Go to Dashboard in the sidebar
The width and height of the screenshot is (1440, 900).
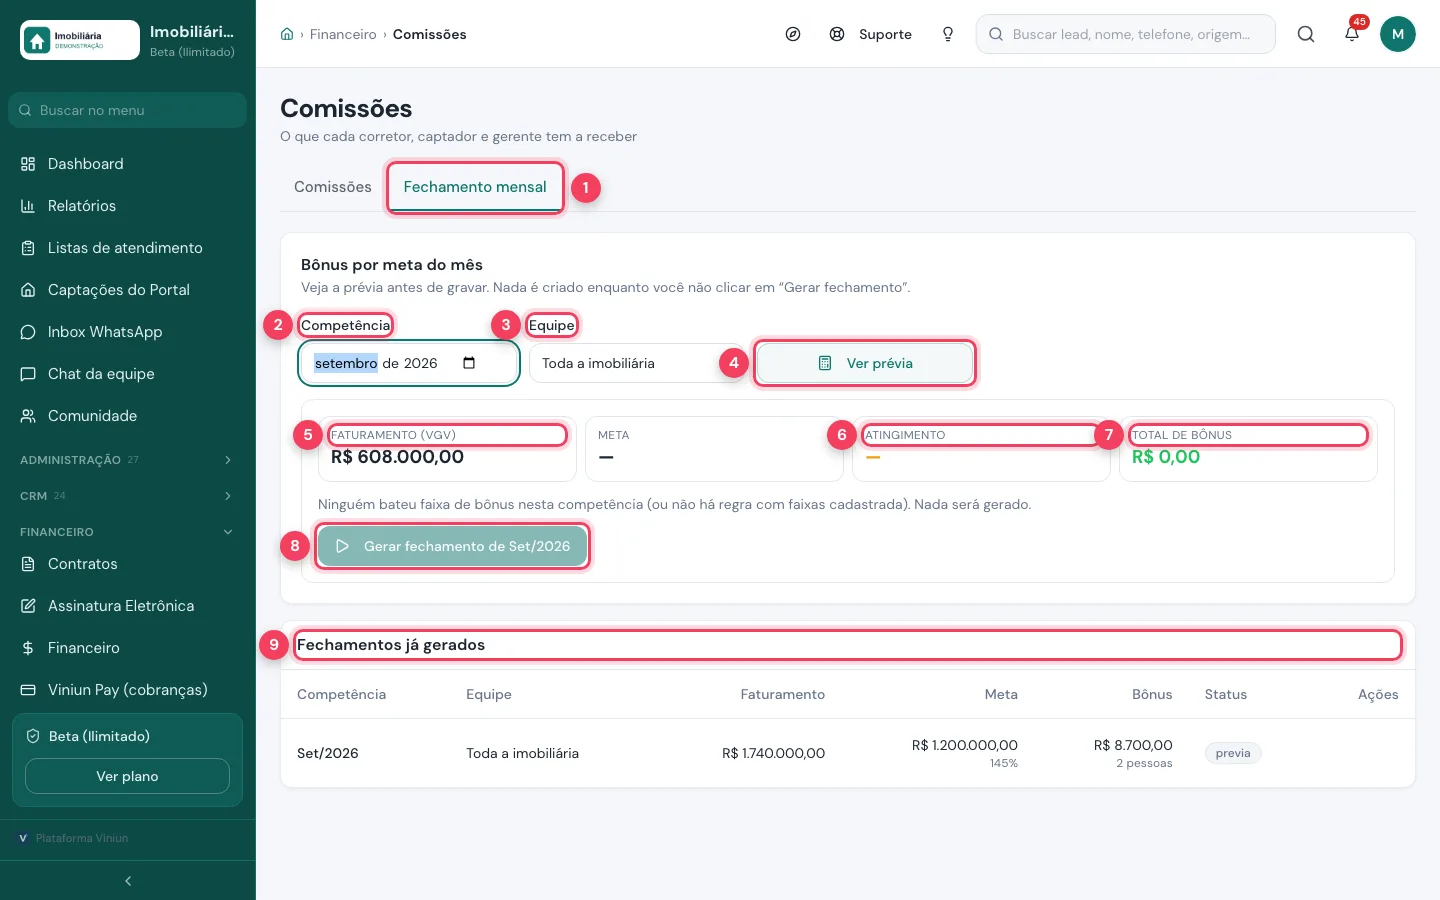pos(127,164)
